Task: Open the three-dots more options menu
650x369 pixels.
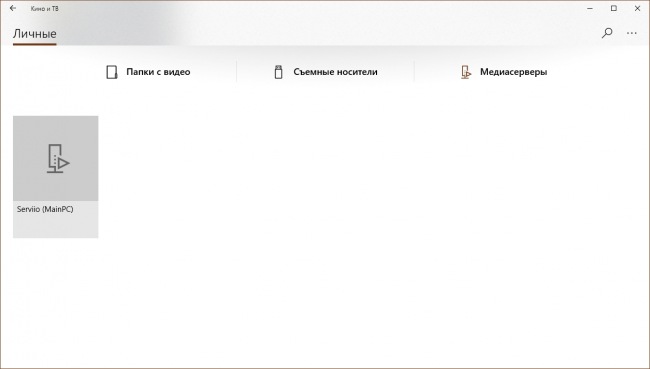Action: [x=632, y=33]
